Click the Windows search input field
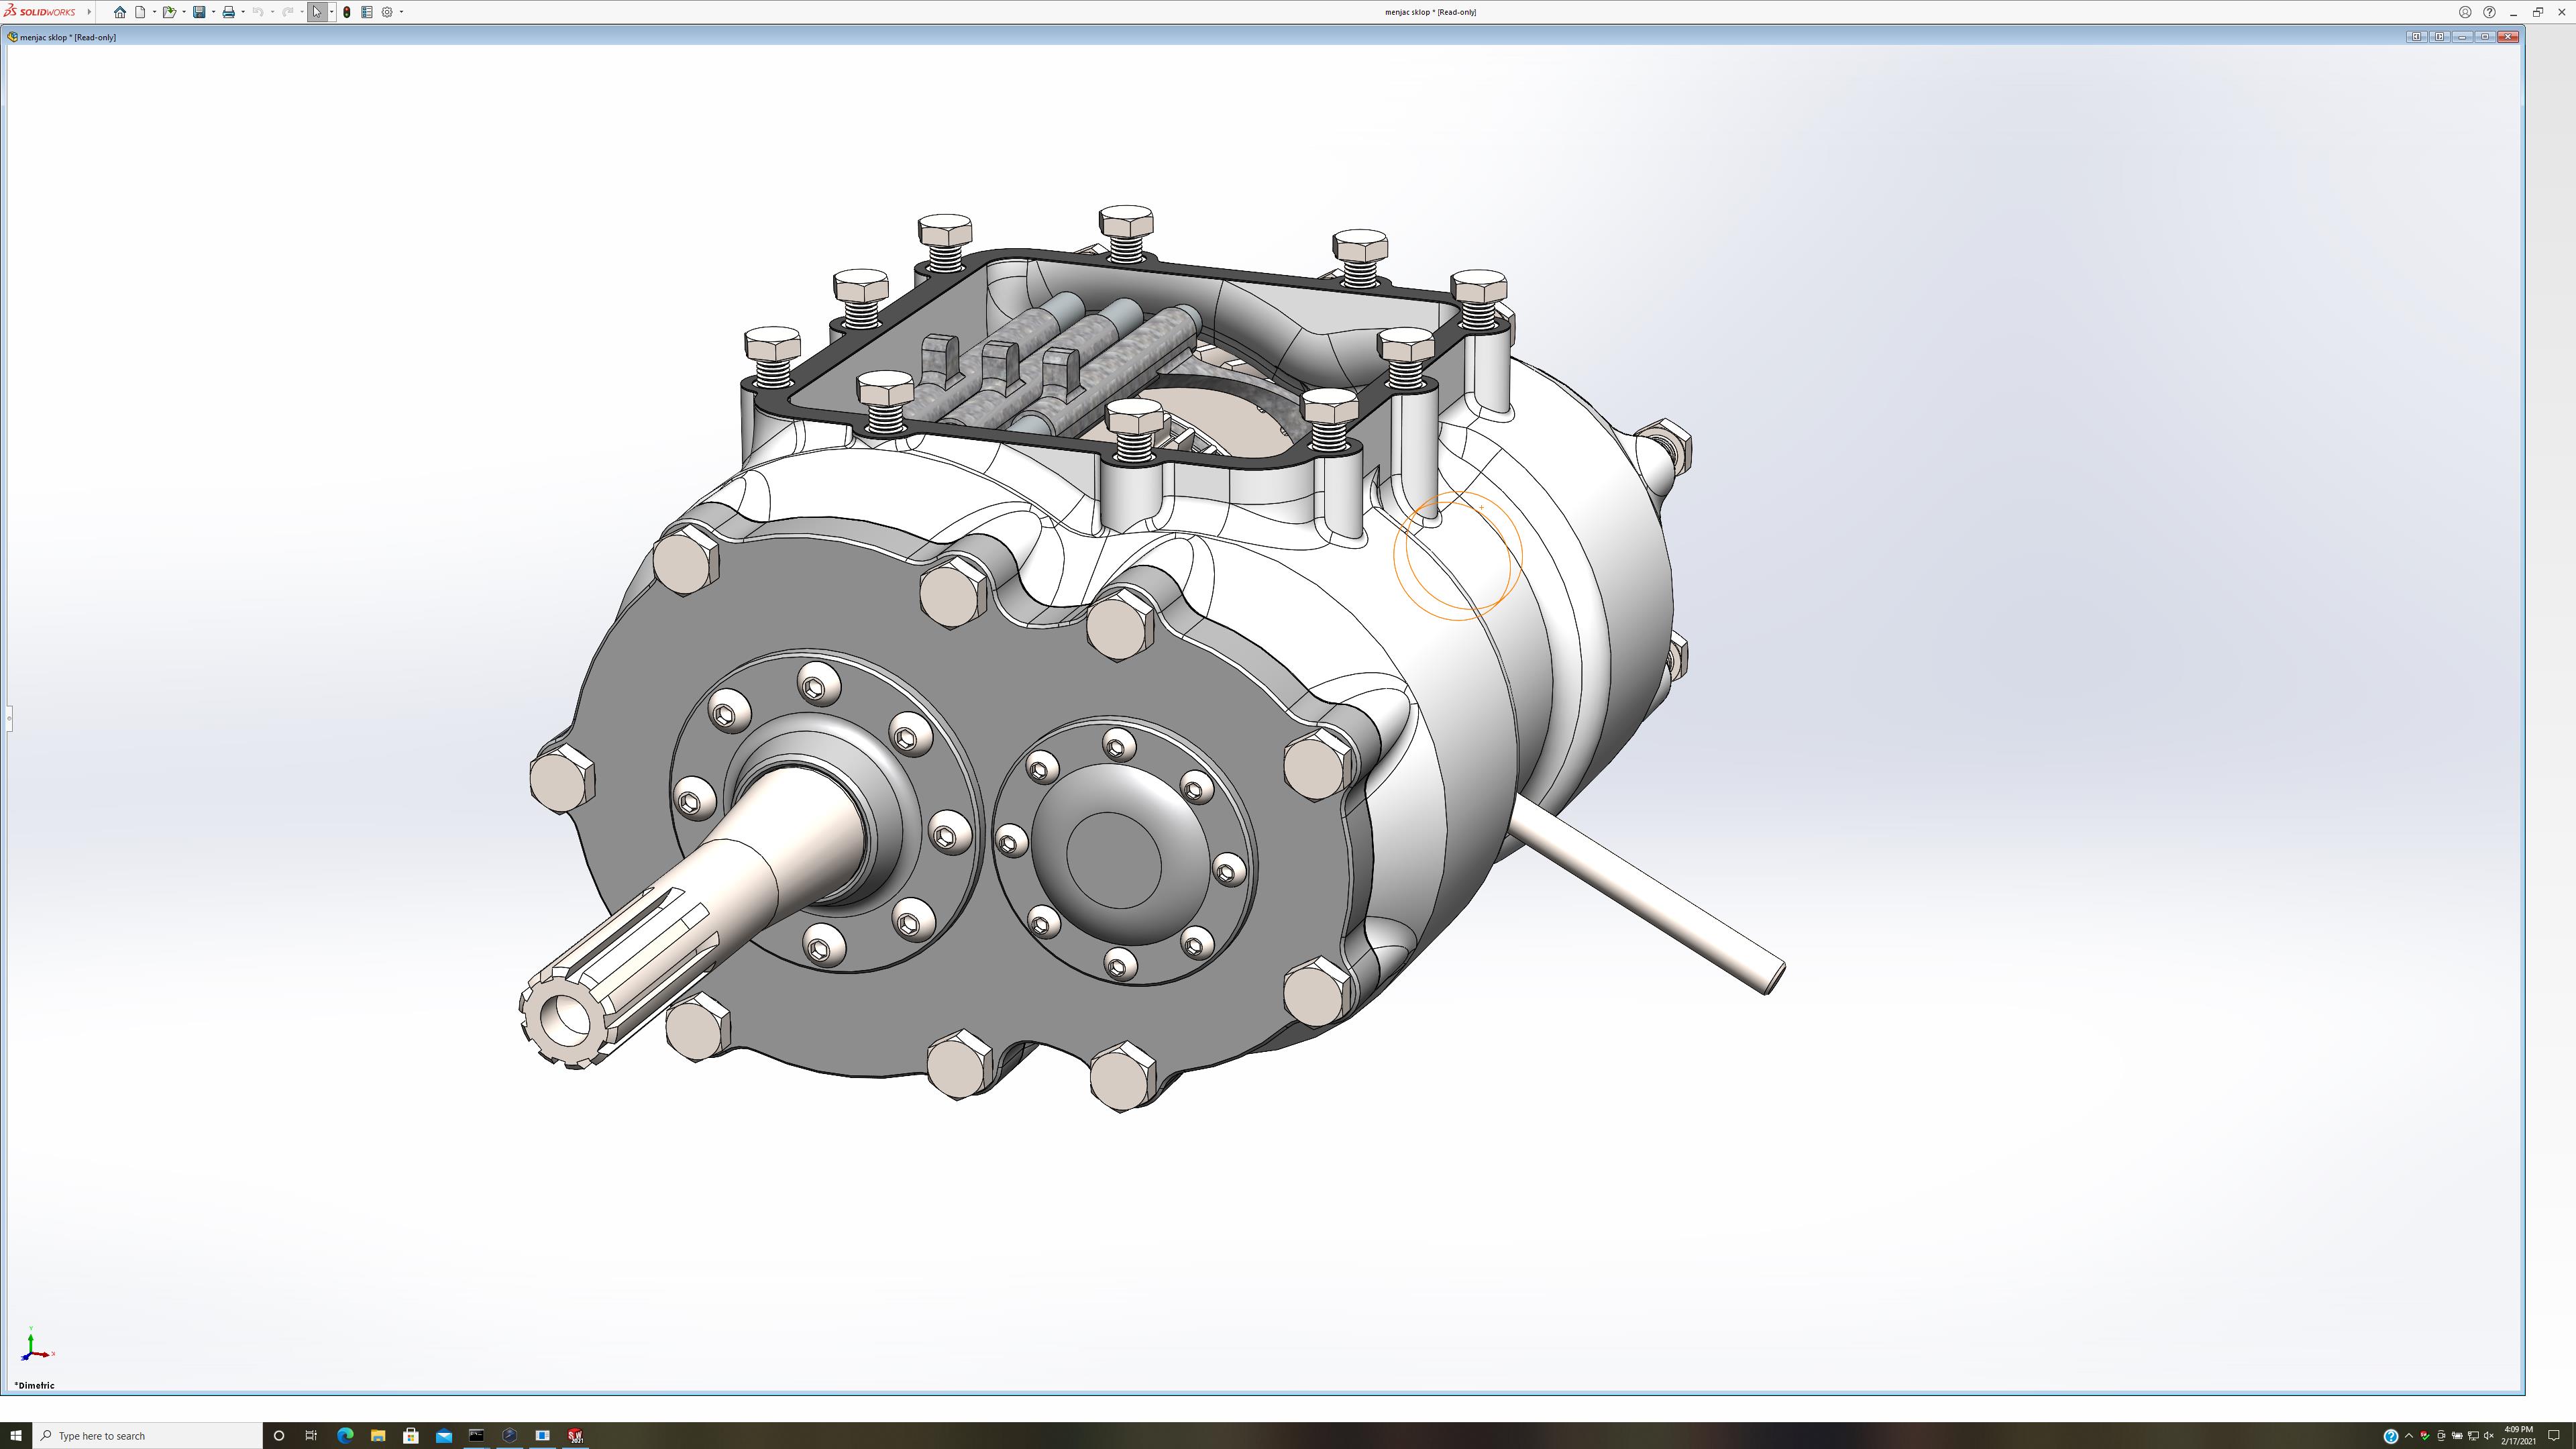The image size is (2576, 1449). click(150, 1435)
